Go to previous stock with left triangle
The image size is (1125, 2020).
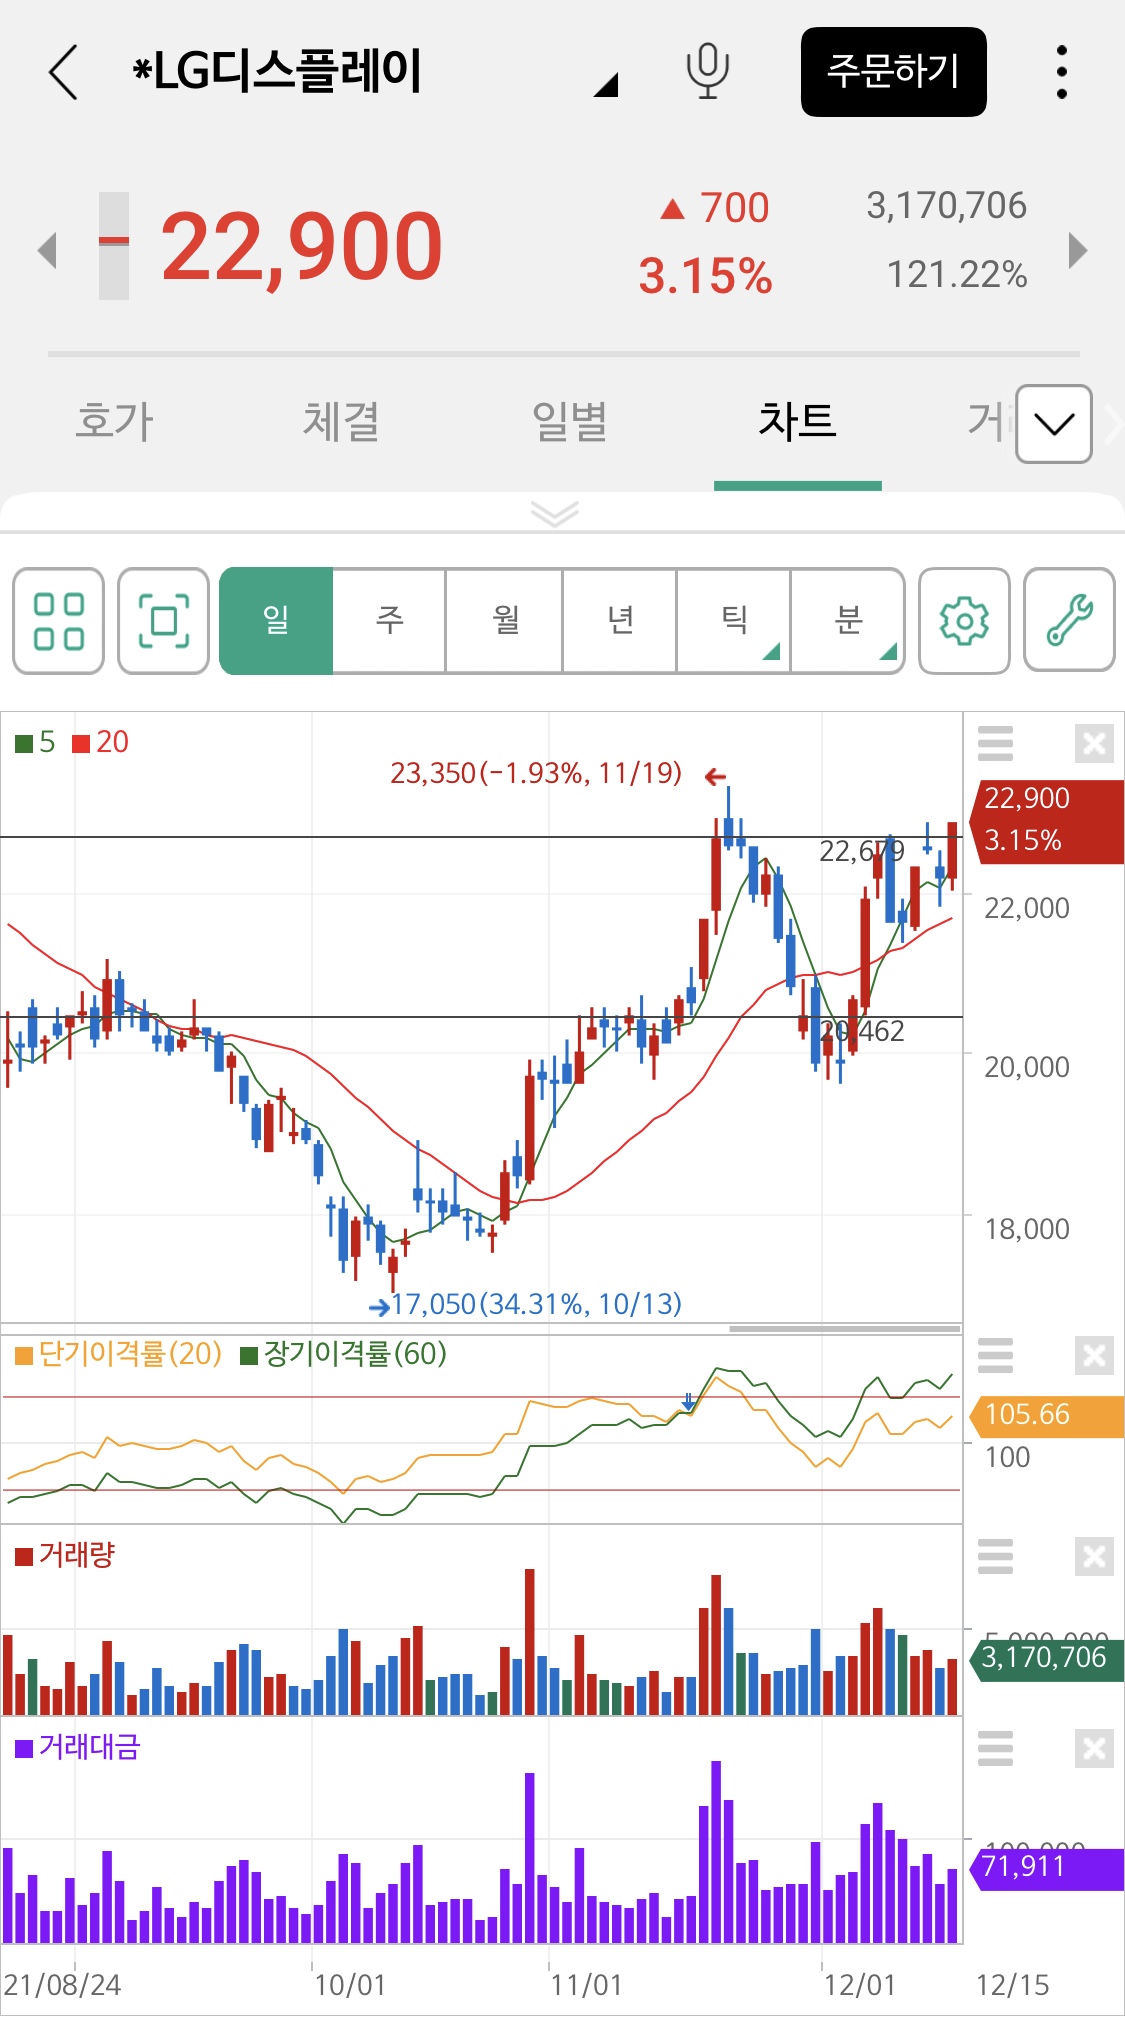[46, 250]
